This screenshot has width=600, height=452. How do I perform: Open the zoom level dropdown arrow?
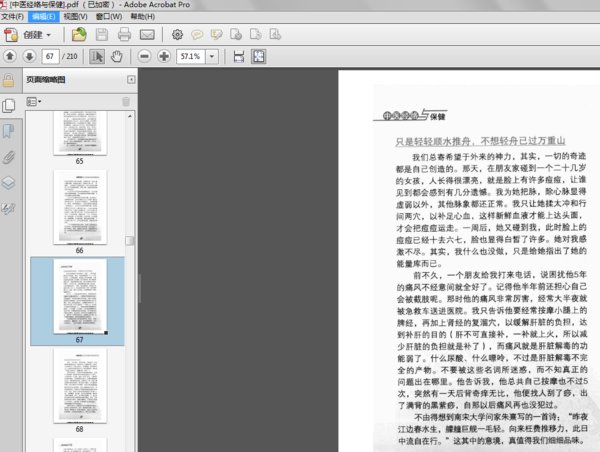tap(212, 57)
